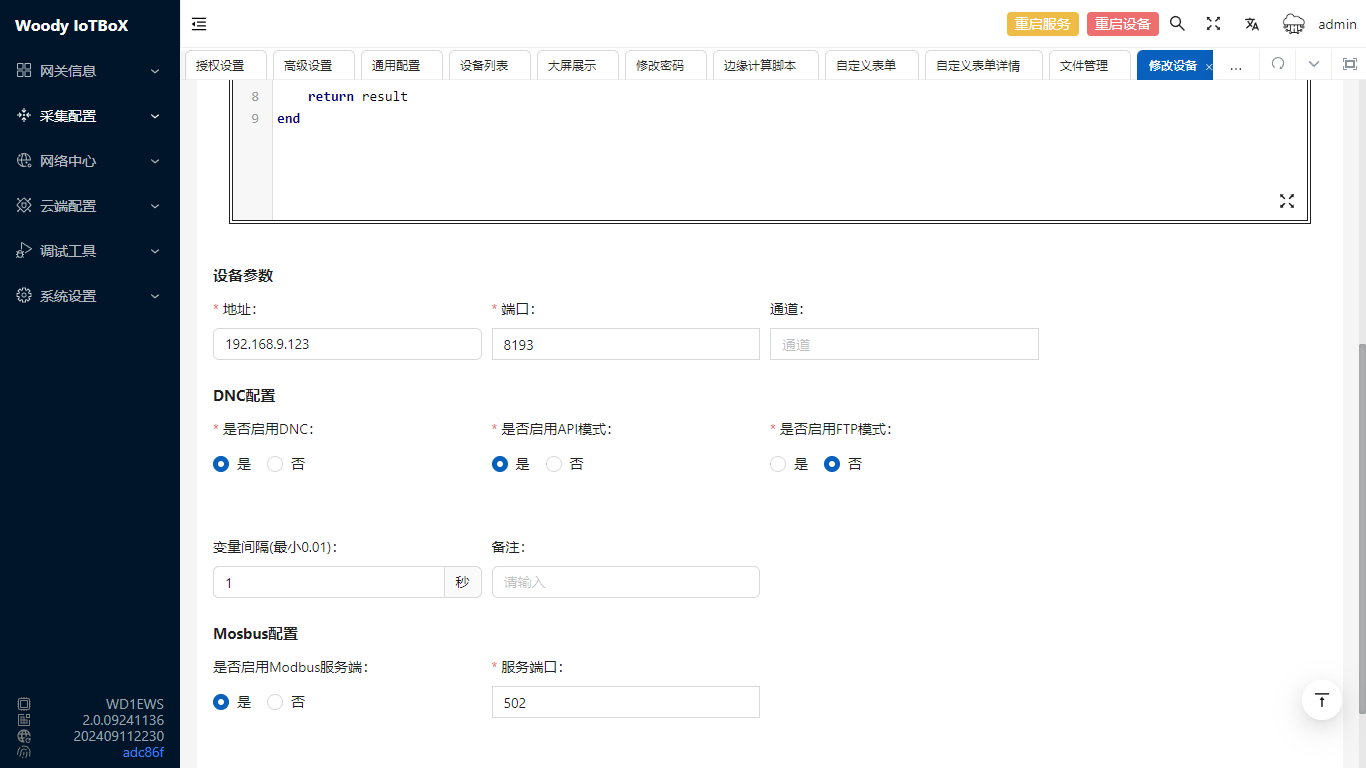Select 否 for 是否启用Modbus服务端
This screenshot has height=768, width=1366.
pos(275,702)
